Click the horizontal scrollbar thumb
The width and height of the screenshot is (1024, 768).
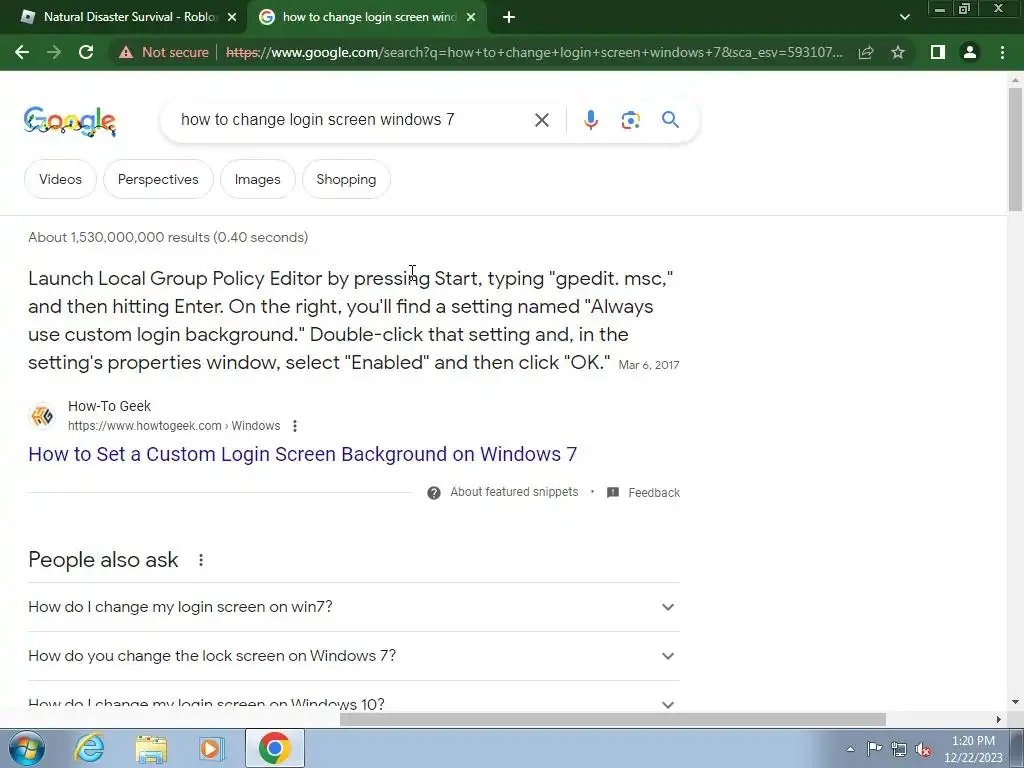coord(613,719)
